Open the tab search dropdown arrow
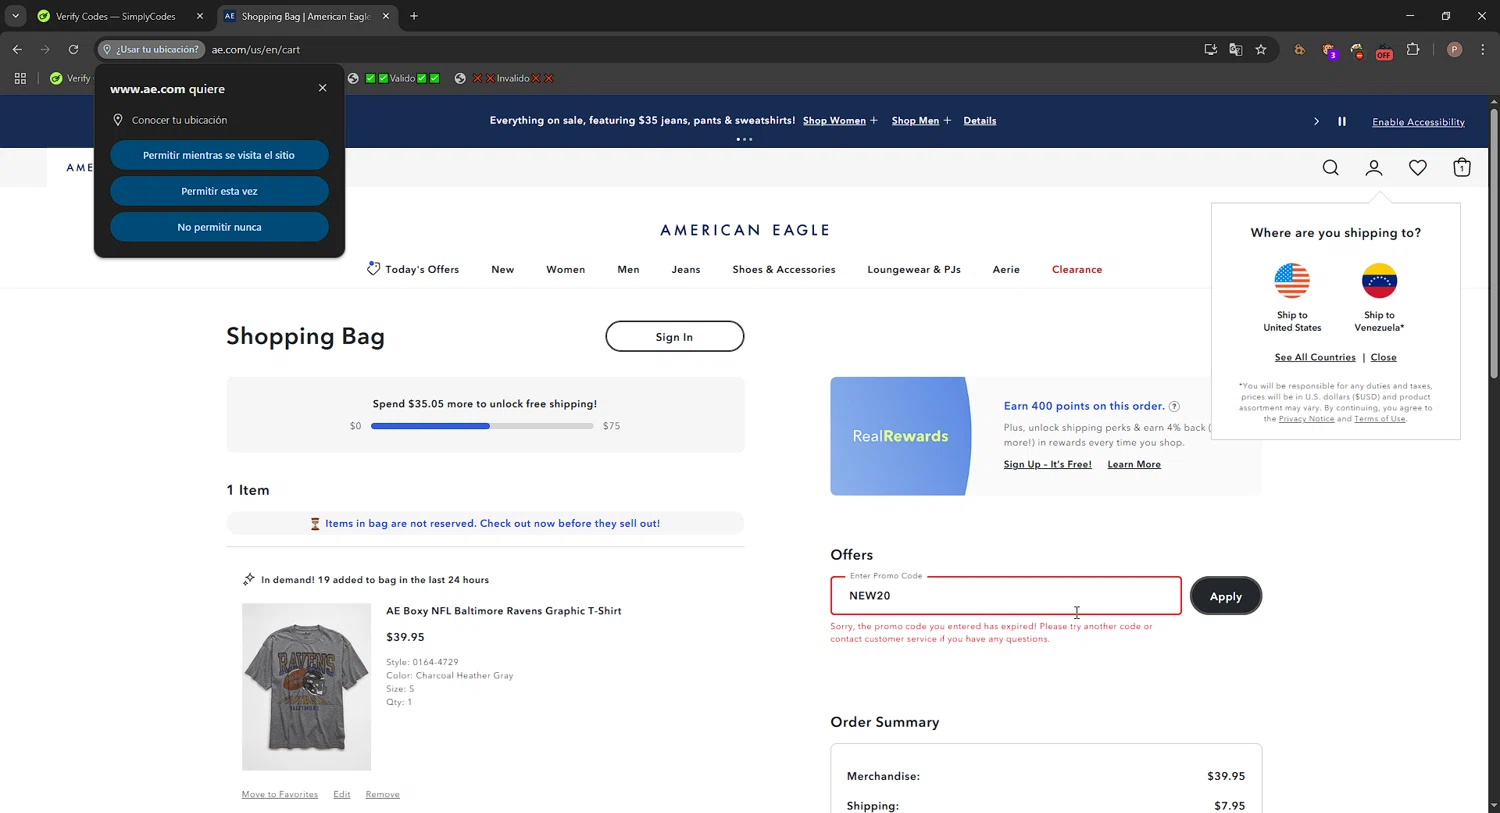 (15, 16)
